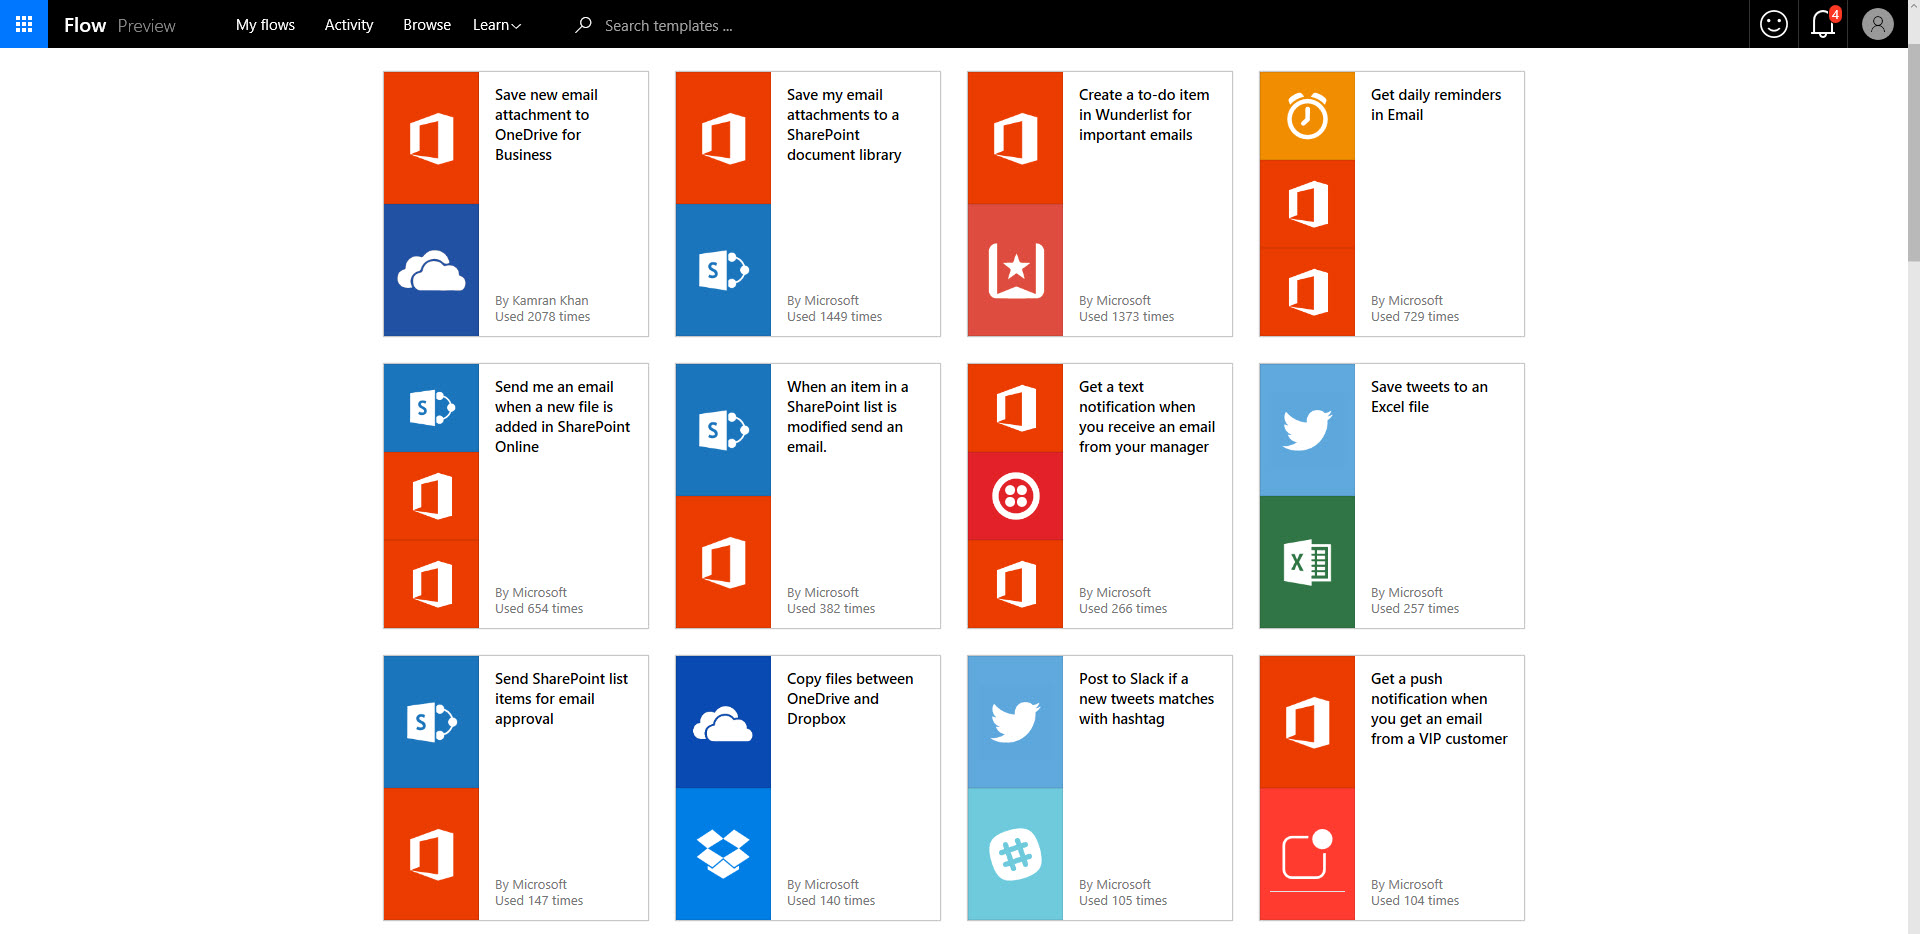This screenshot has height=934, width=1920.
Task: Click the OneDrive icon in Copy files between card
Action: 723,722
